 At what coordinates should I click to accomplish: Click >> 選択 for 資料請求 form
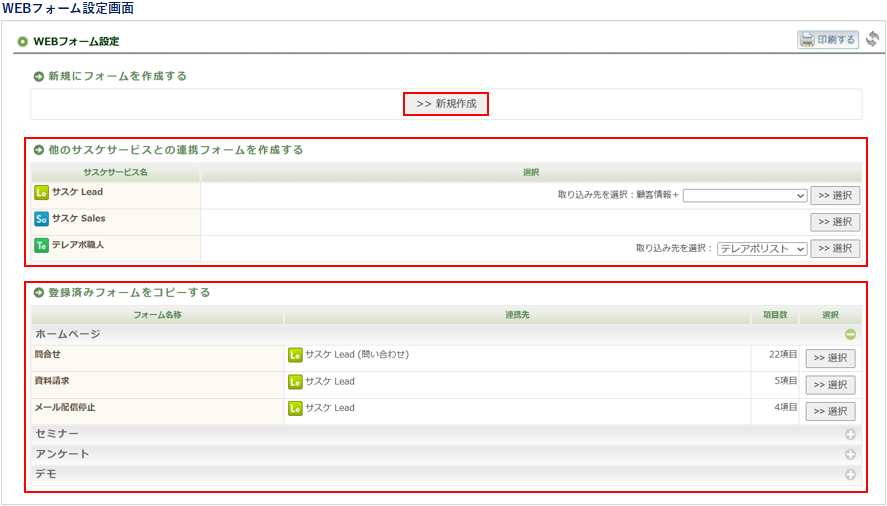[x=830, y=385]
